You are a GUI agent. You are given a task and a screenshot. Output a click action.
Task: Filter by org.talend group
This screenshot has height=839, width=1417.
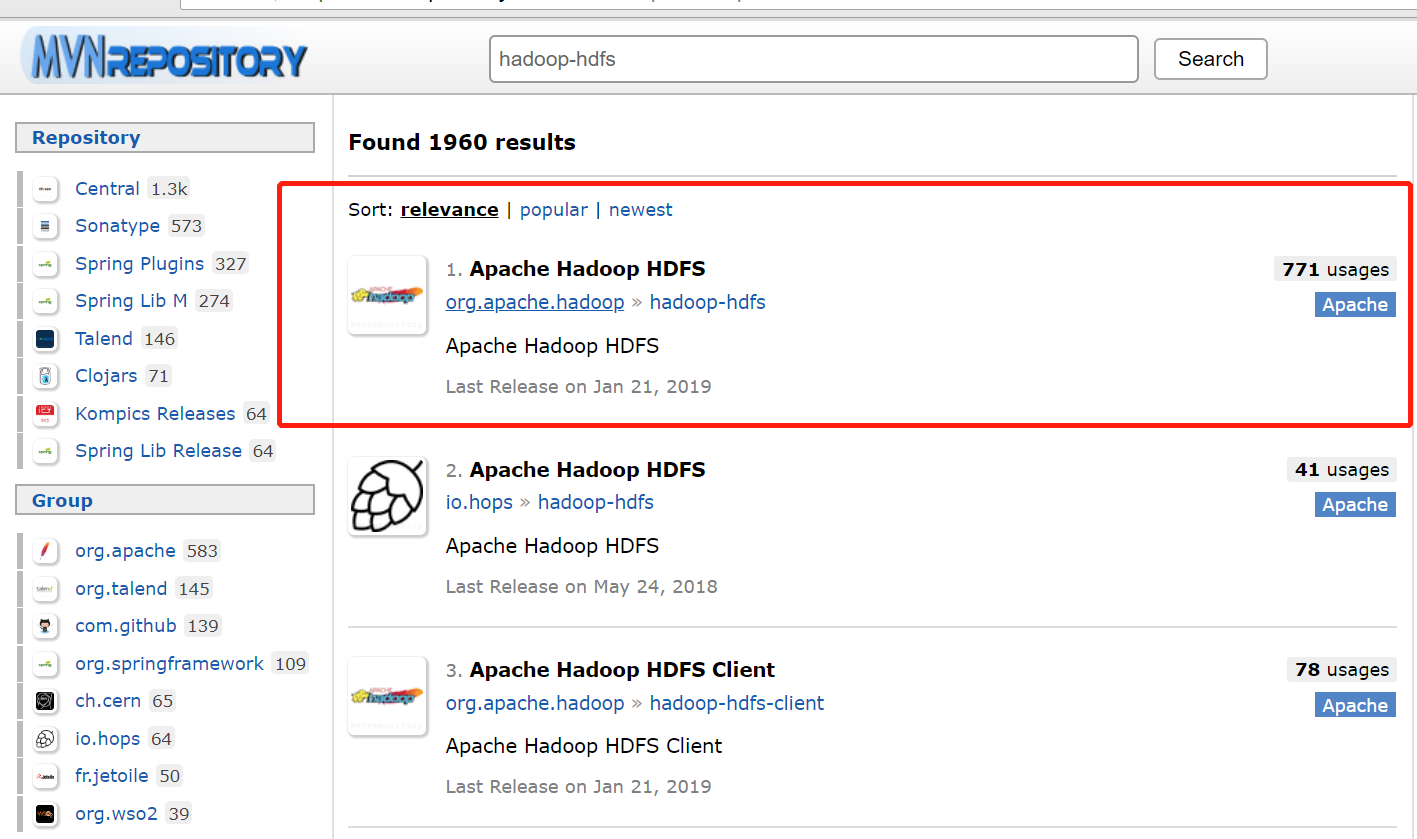[121, 589]
